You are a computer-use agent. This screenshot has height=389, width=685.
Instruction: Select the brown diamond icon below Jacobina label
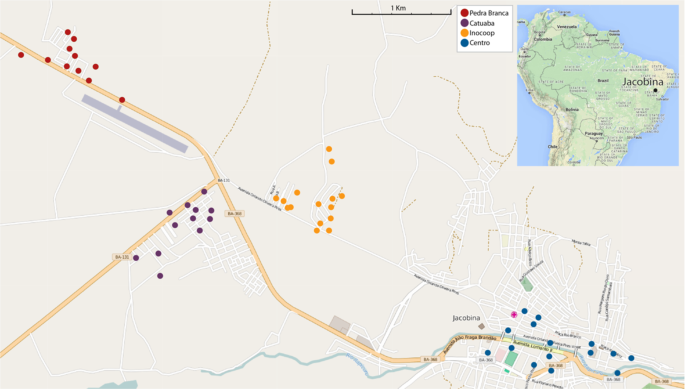[481, 326]
